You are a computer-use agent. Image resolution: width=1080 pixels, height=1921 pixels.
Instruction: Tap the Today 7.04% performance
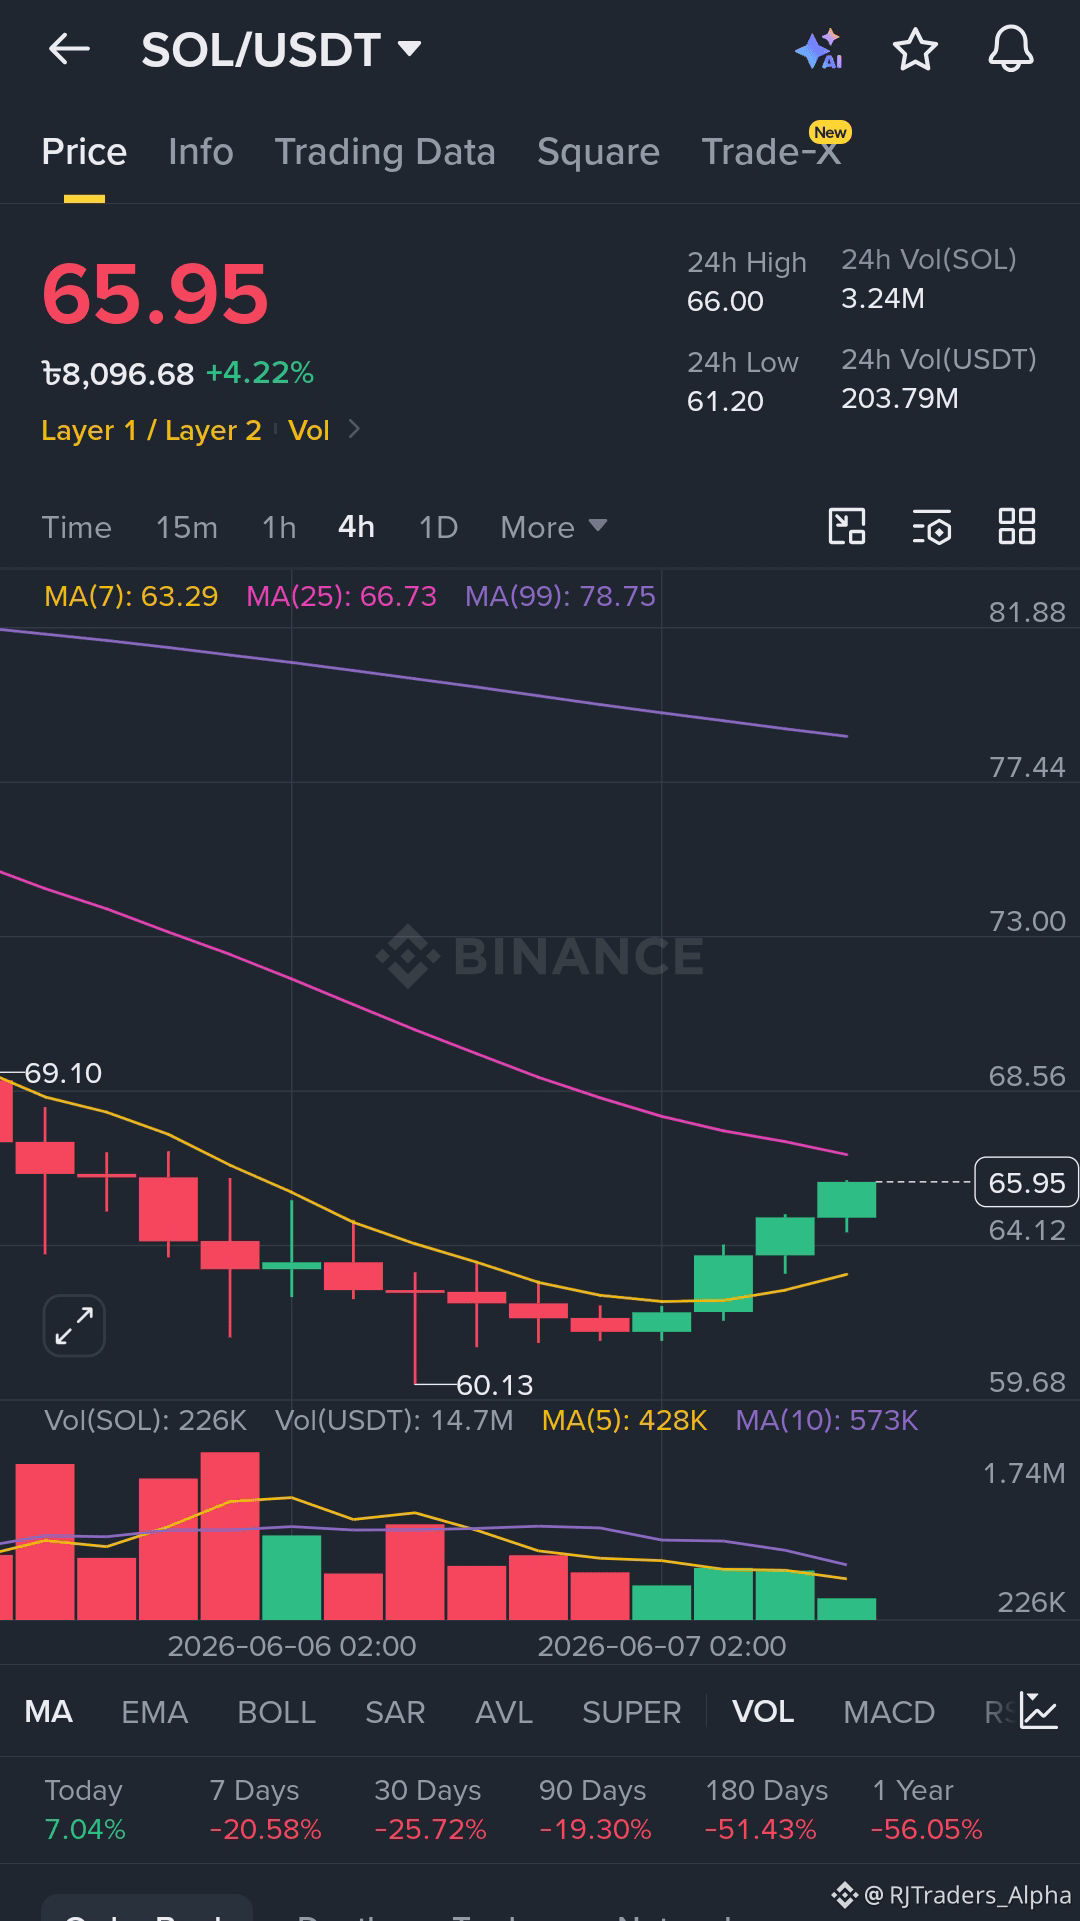(85, 1809)
